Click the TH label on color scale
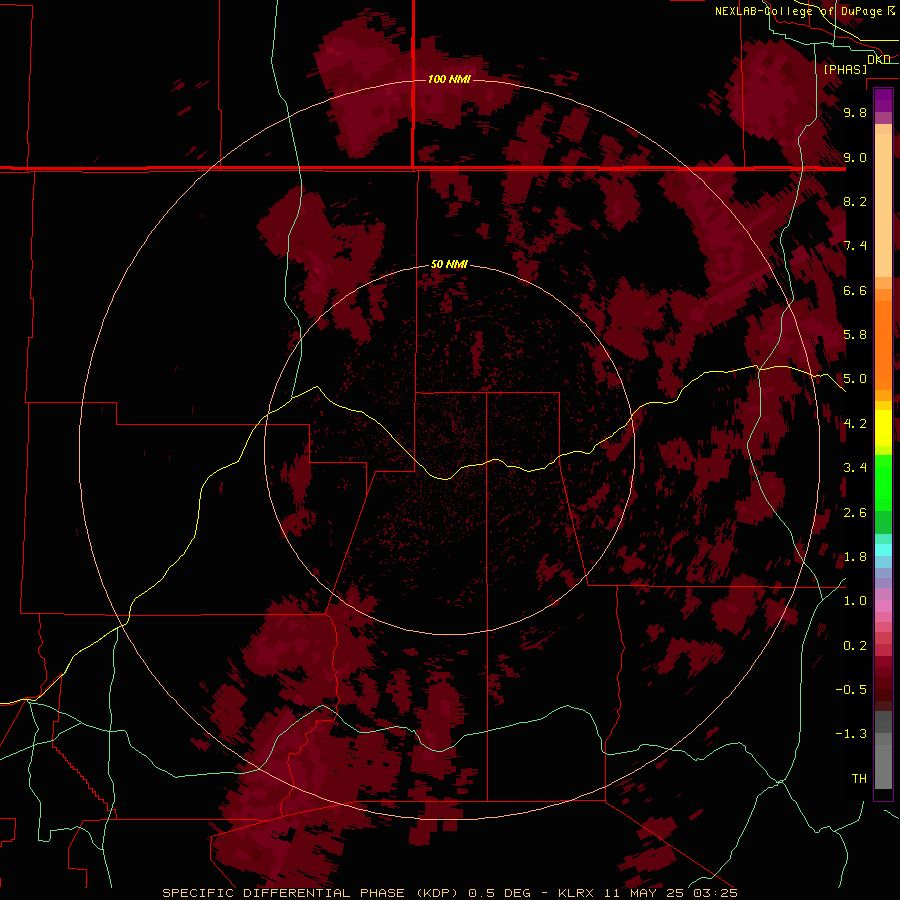Viewport: 900px width, 900px height. [859, 779]
